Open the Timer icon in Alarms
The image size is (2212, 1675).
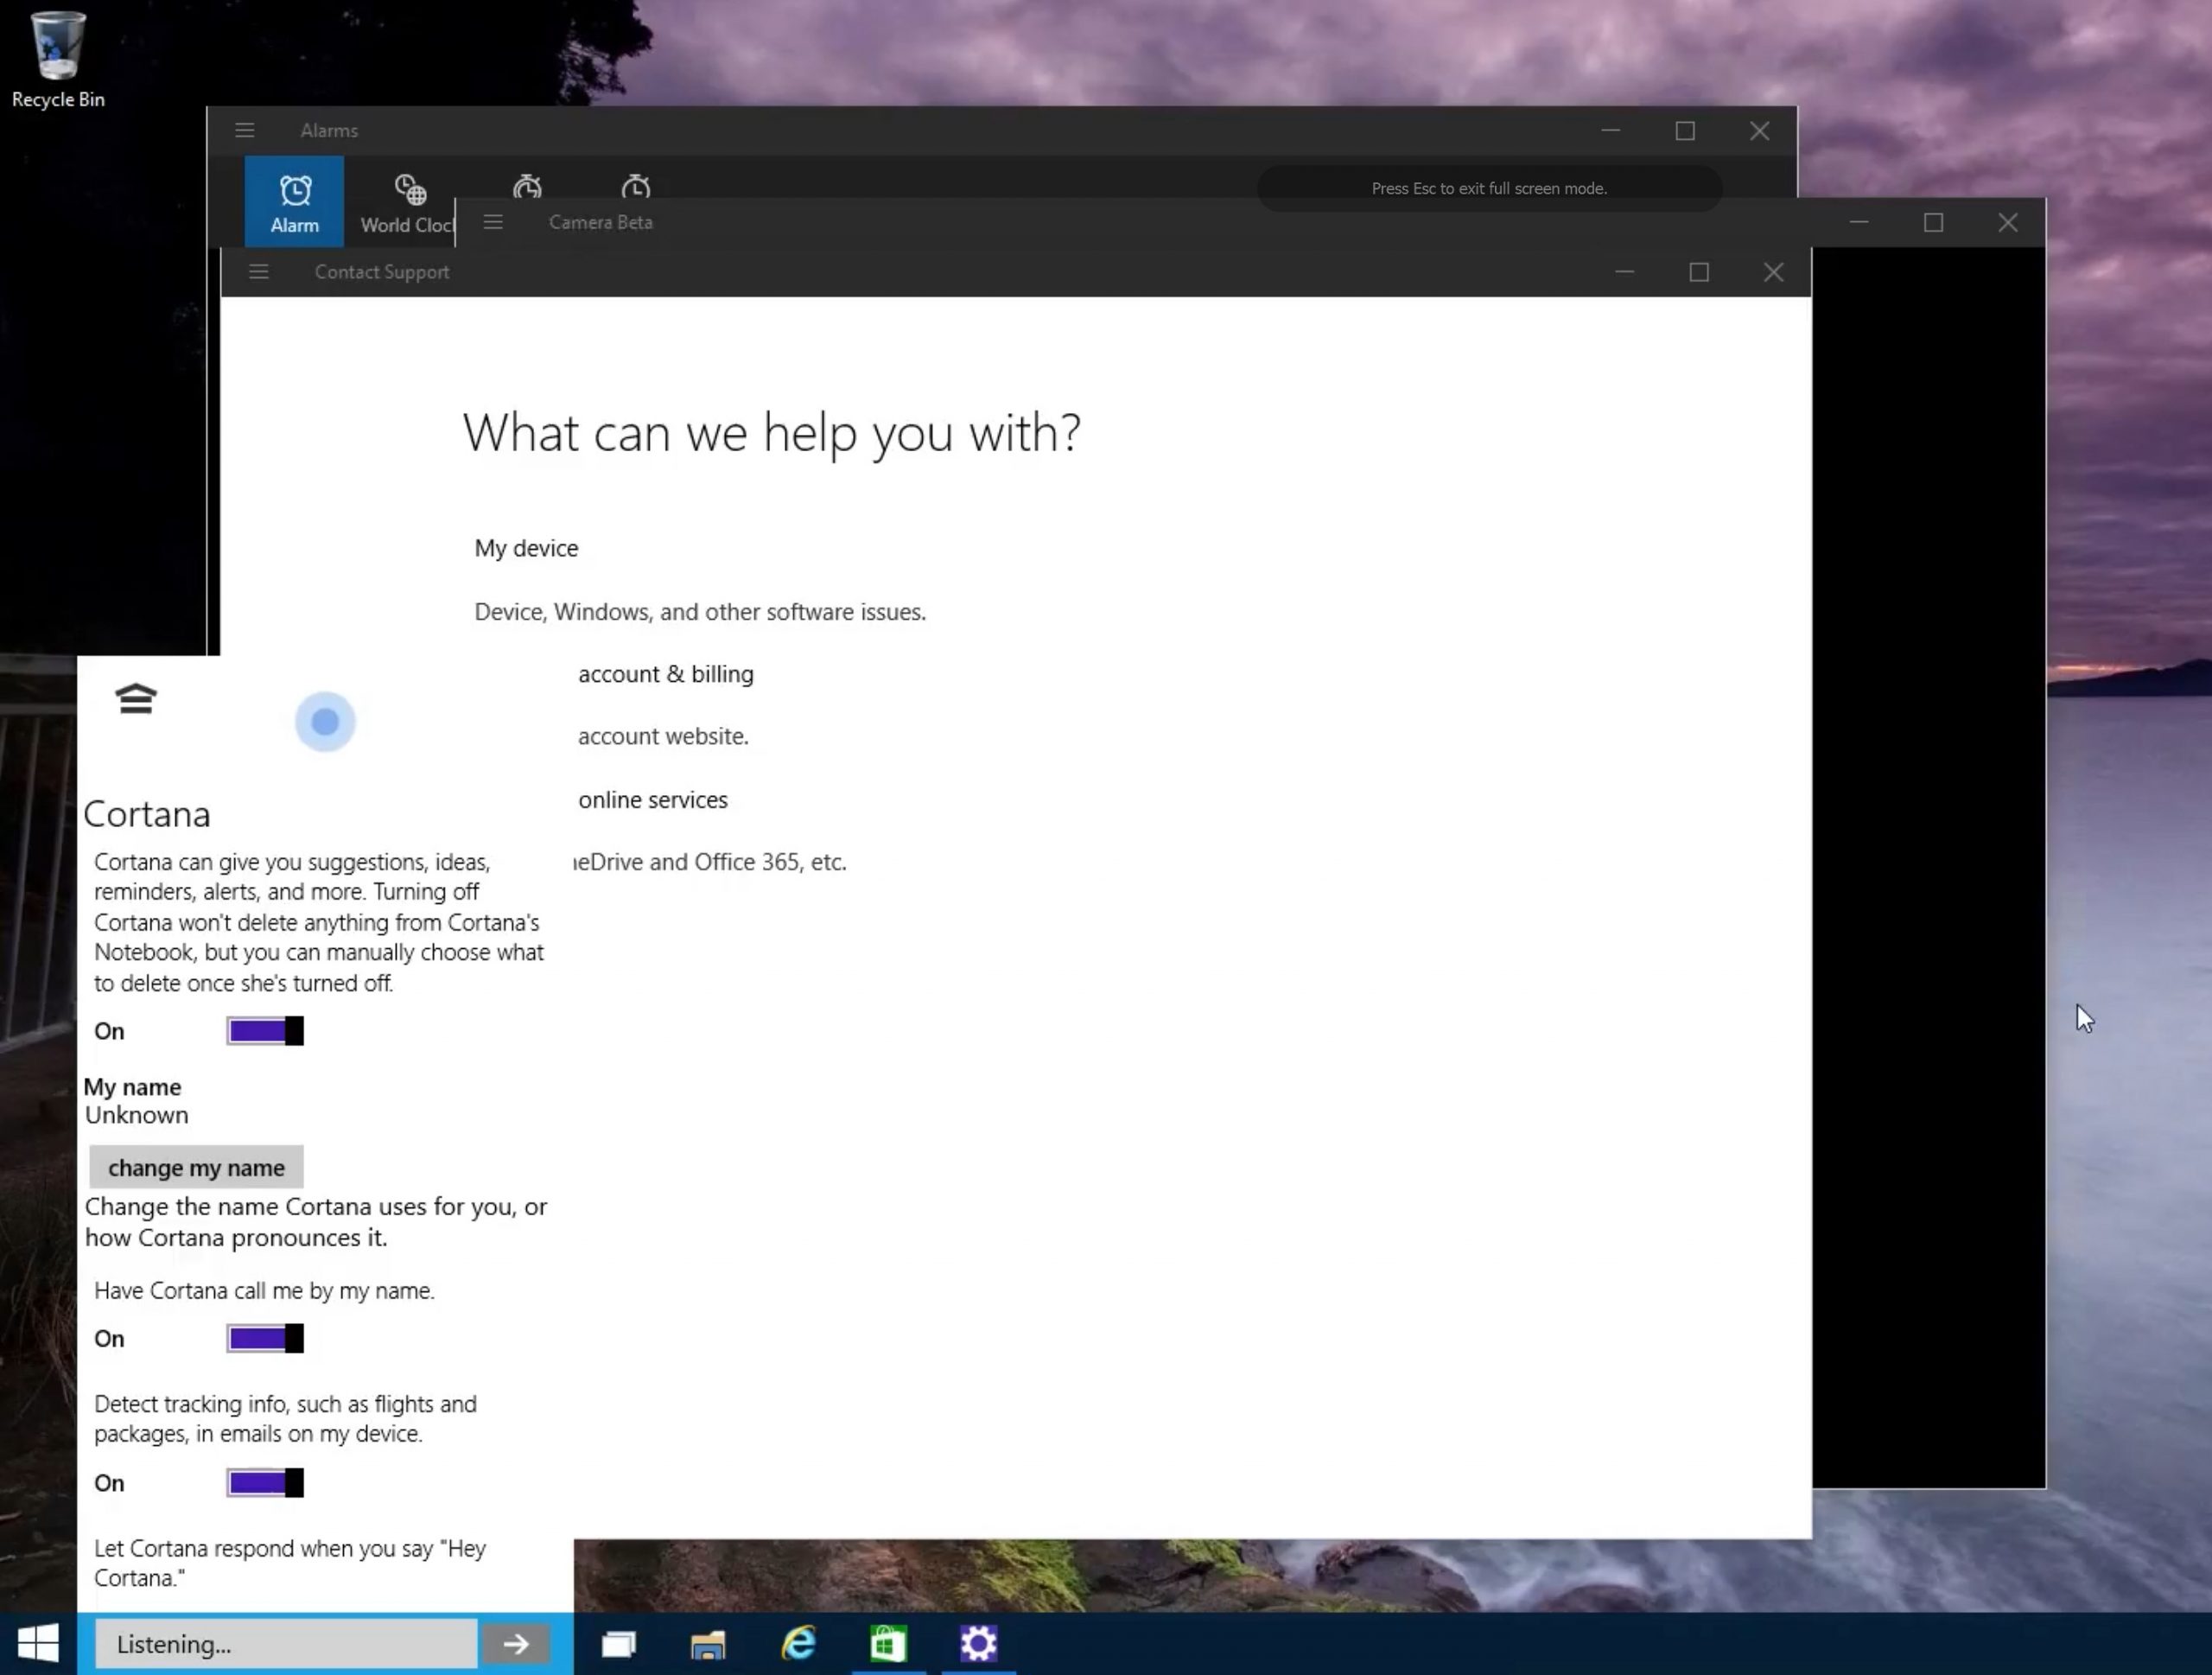pyautogui.click(x=527, y=187)
